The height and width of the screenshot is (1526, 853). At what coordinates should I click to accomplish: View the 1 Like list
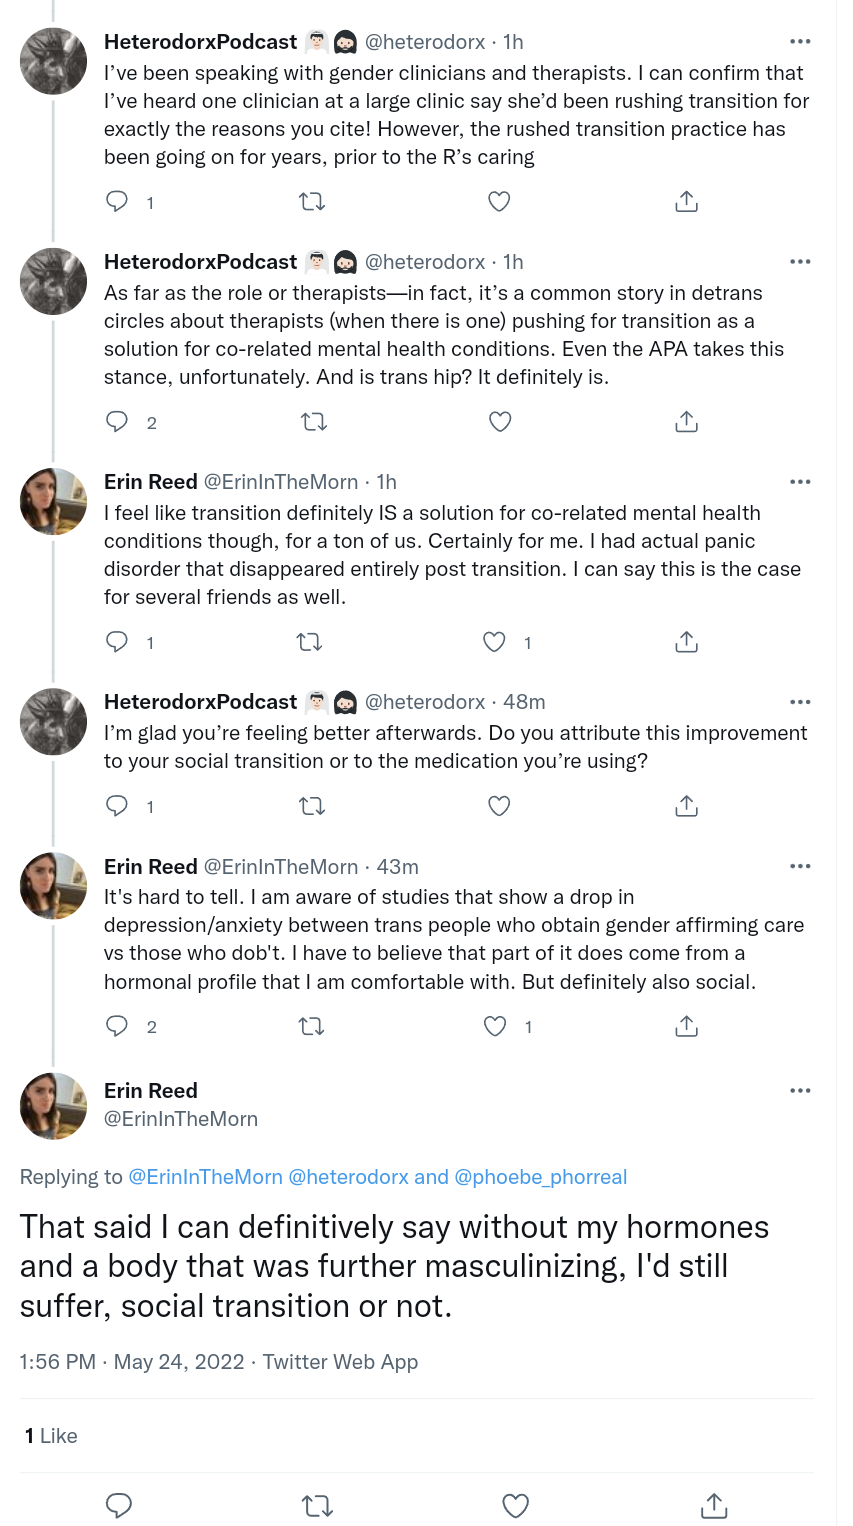point(51,1436)
